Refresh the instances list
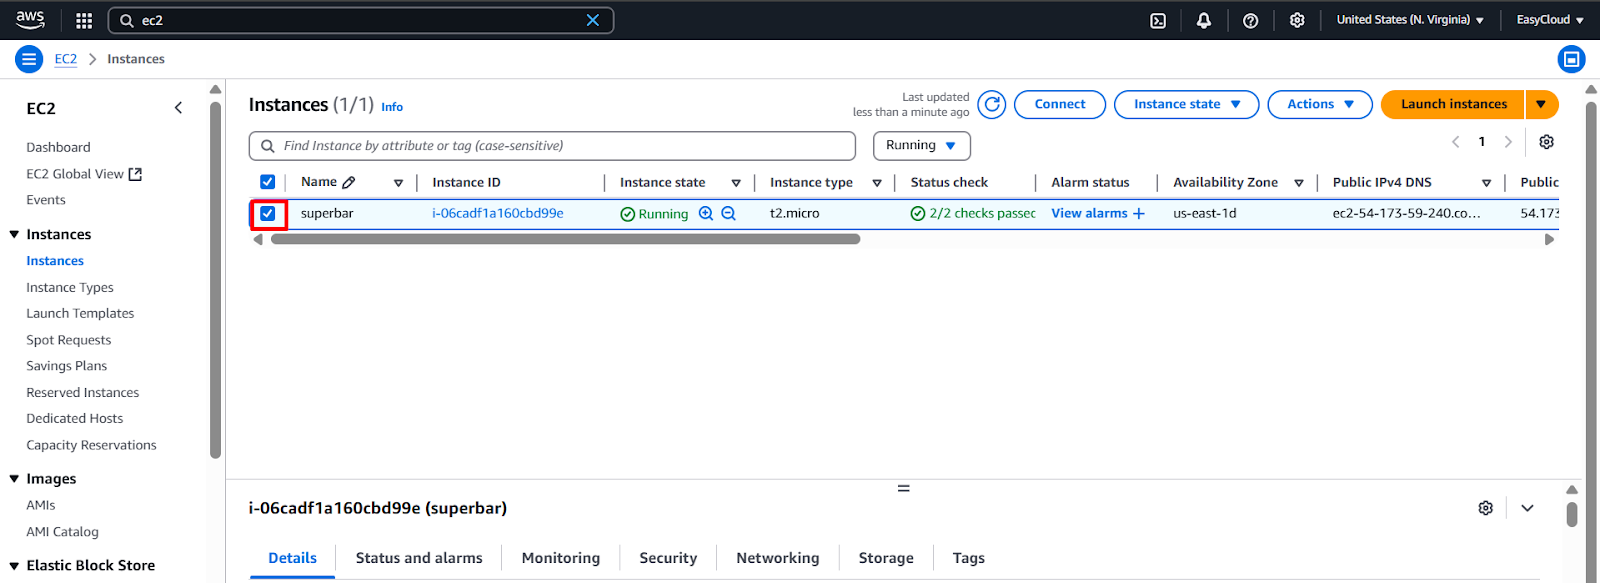Viewport: 1600px width, 583px height. [992, 104]
